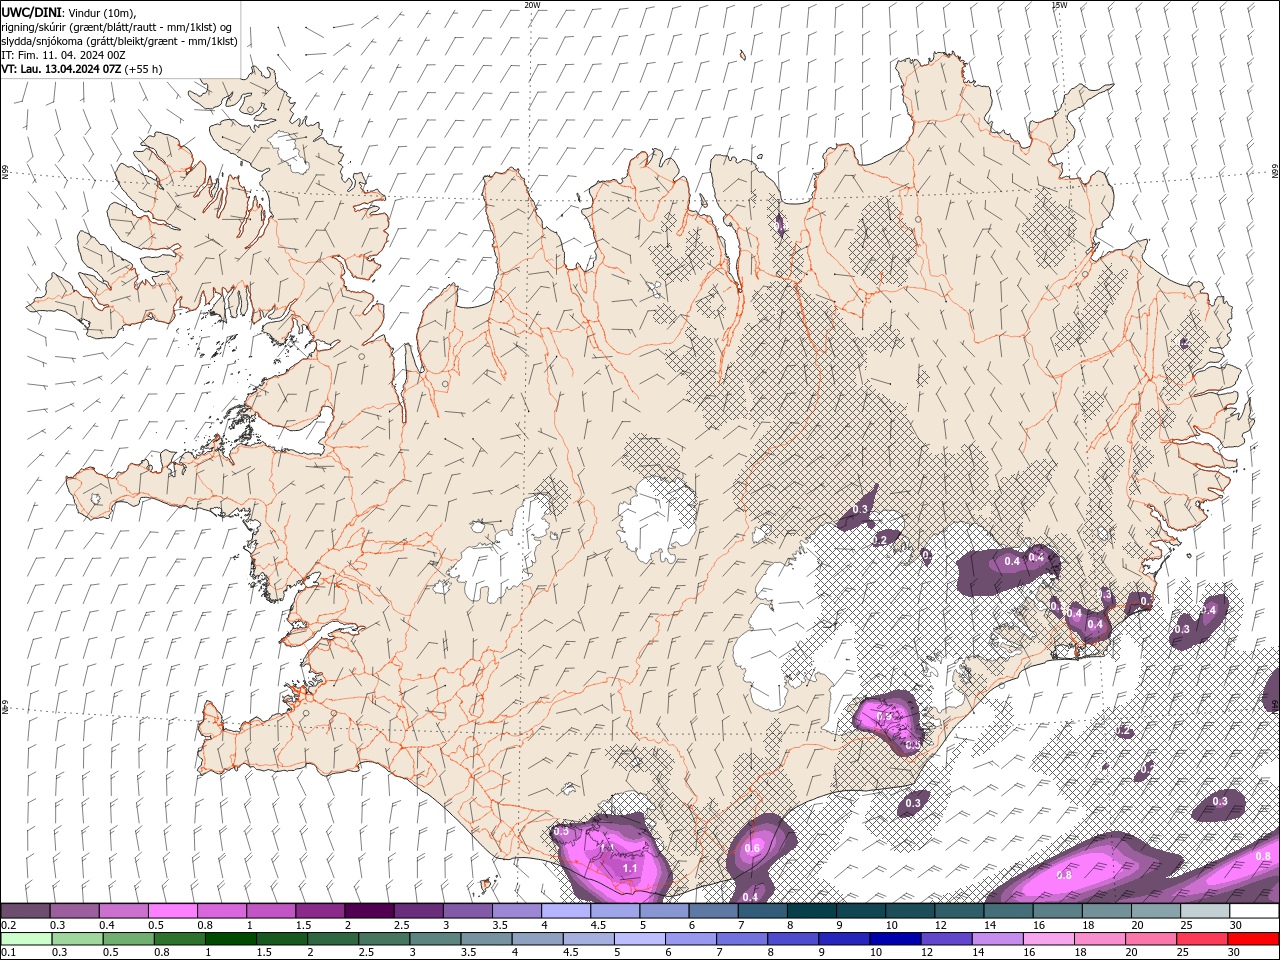The height and width of the screenshot is (960, 1280).
Task: Select darkest purple 2 swatch in upper scale
Action: pyautogui.click(x=368, y=911)
